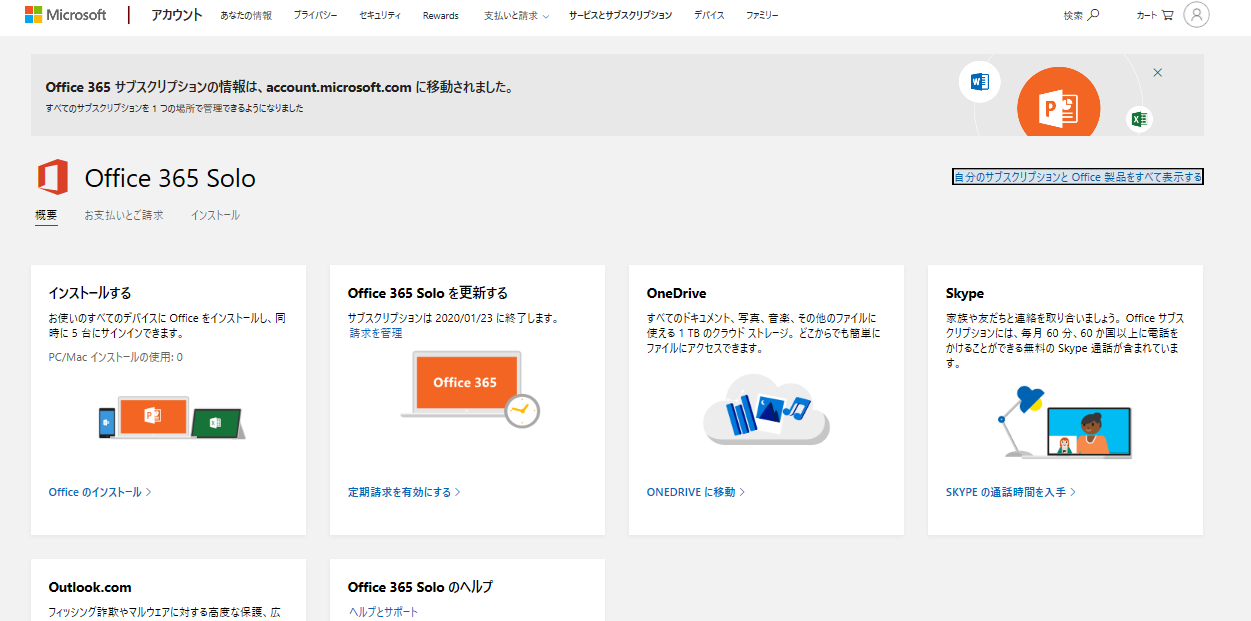Click the Excel icon in banner
1251x621 pixels.
[x=1138, y=119]
